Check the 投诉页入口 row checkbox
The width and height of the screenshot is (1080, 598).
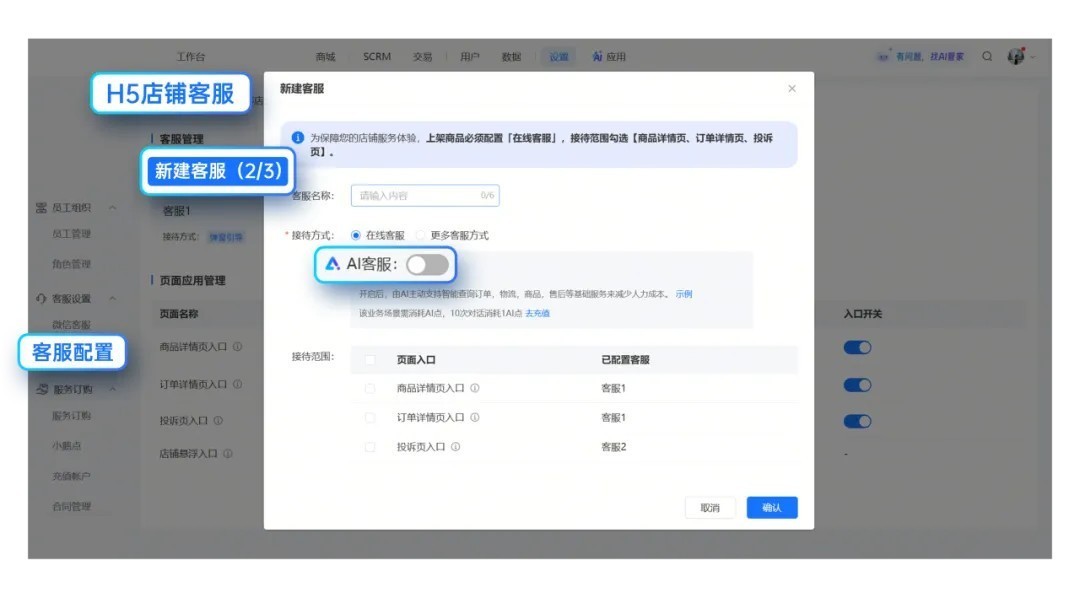pyautogui.click(x=370, y=447)
